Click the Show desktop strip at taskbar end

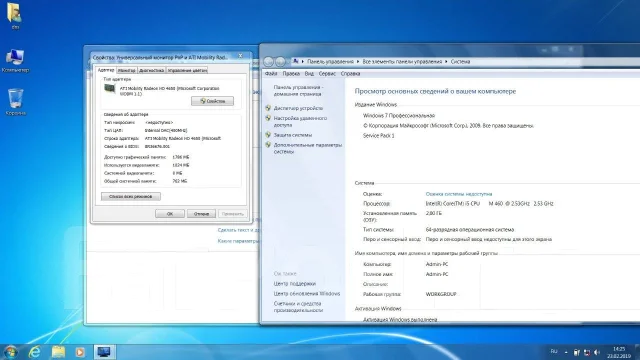point(637,352)
